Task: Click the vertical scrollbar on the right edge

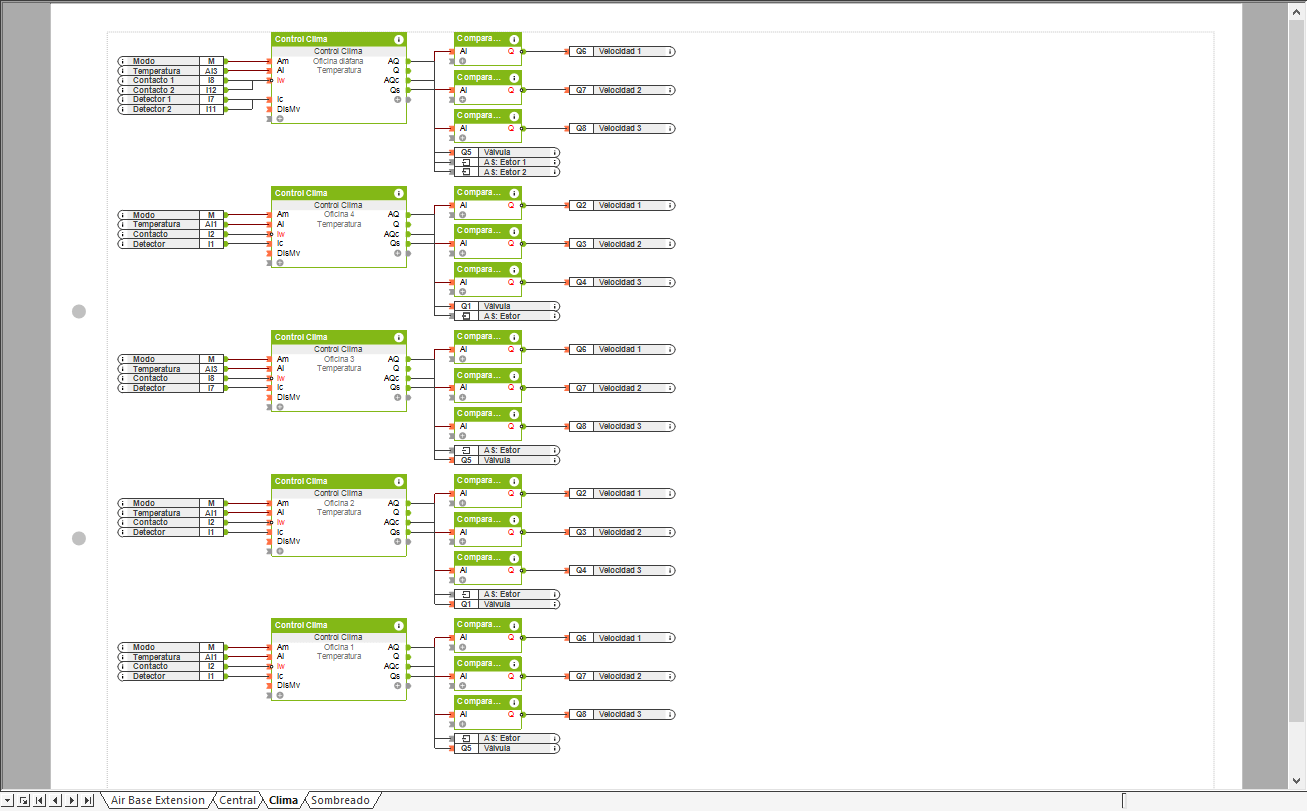Action: [x=1298, y=400]
